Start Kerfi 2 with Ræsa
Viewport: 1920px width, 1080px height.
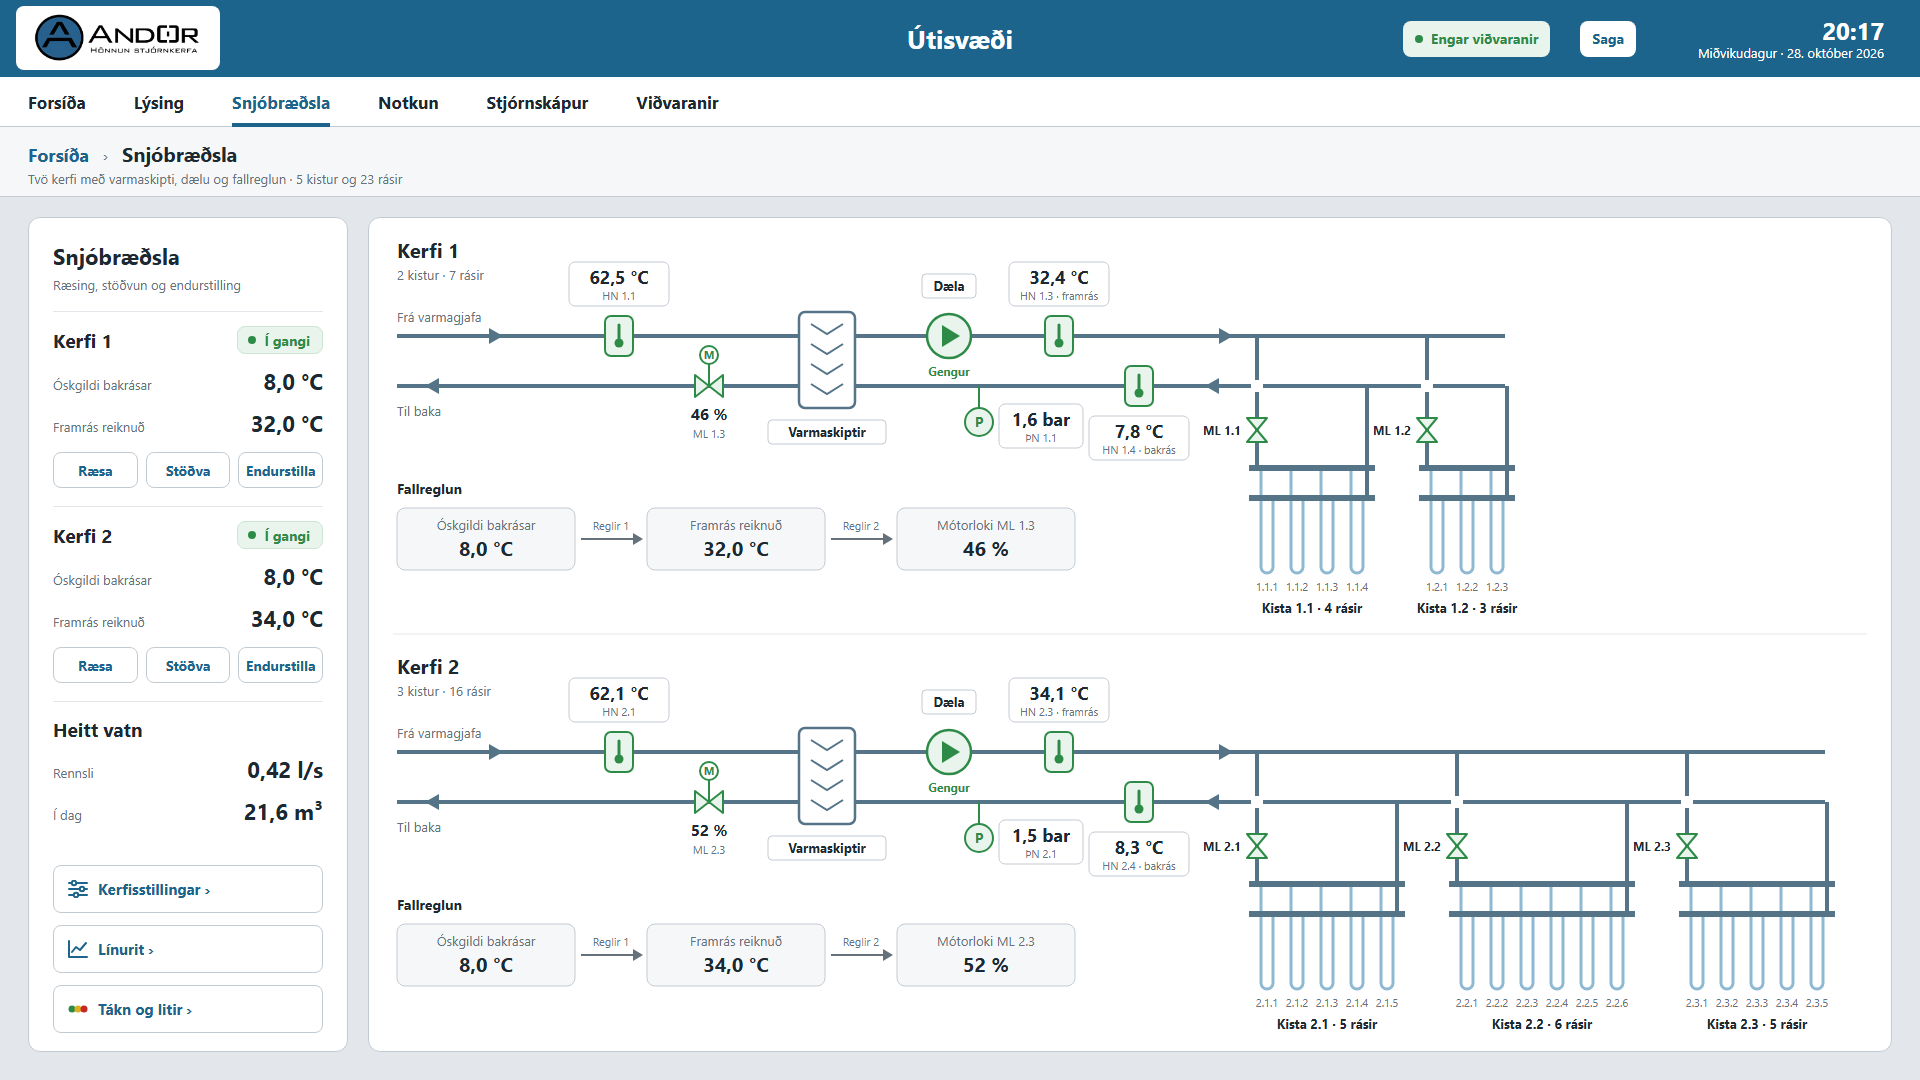(x=95, y=666)
